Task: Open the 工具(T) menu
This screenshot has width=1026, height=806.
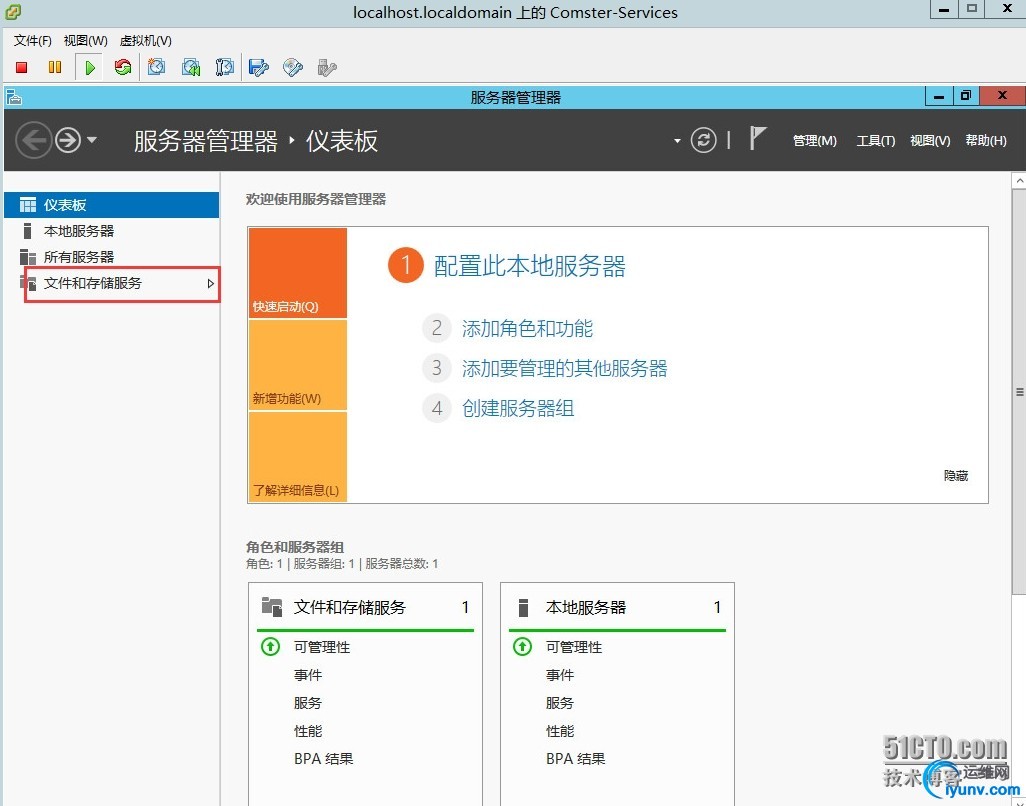Action: point(876,141)
